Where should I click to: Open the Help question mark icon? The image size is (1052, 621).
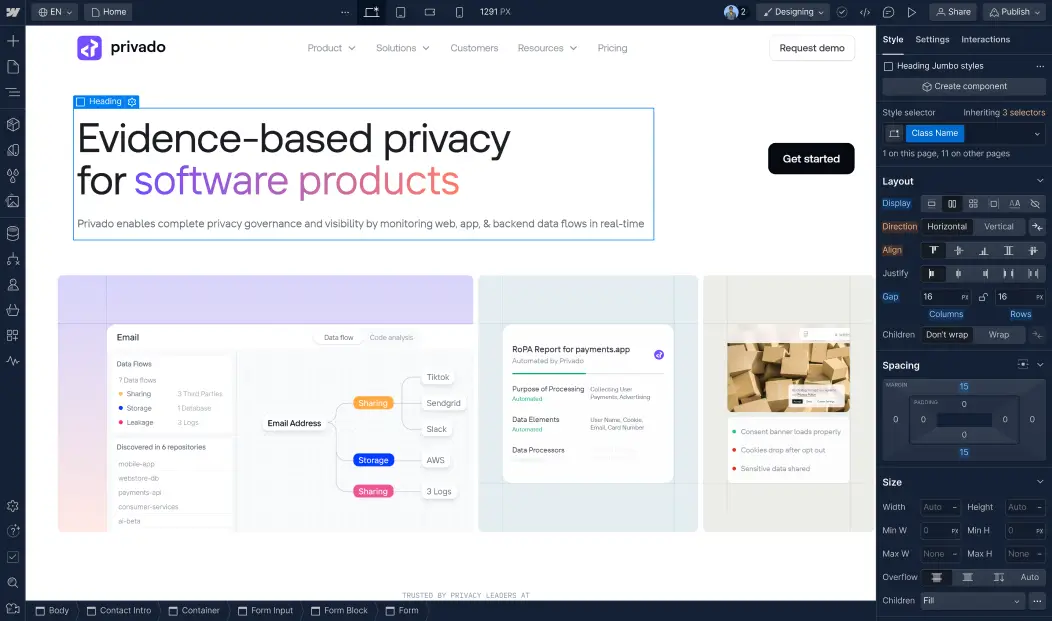click(13, 531)
